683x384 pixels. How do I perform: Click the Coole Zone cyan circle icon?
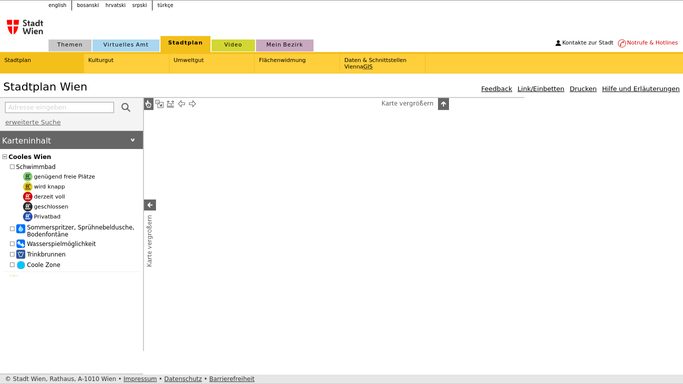(20, 265)
